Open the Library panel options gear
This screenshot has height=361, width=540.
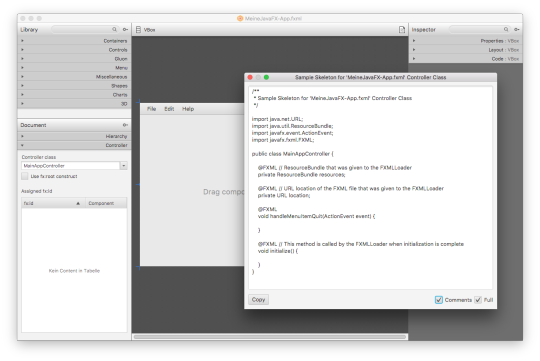125,30
